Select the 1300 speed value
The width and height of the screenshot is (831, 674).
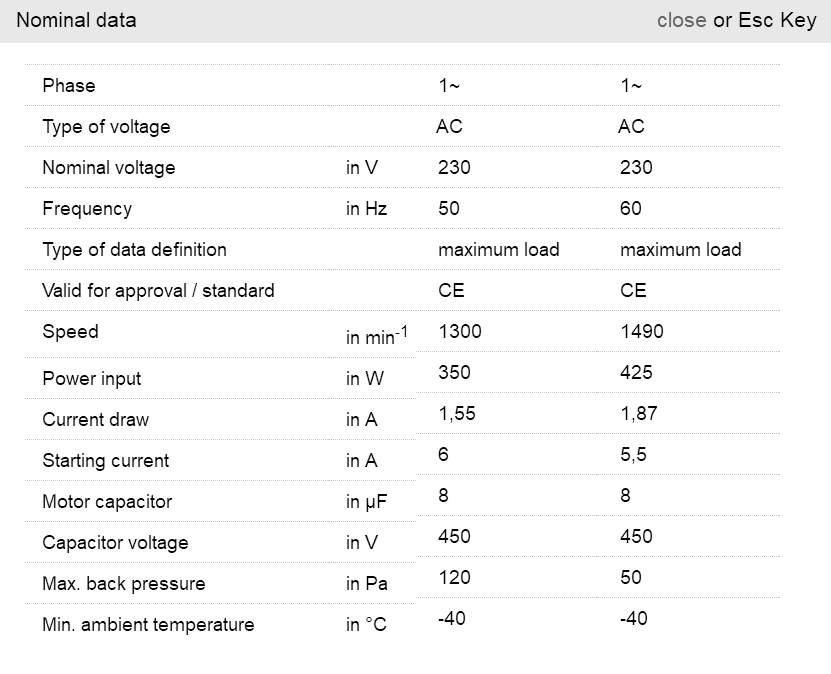[459, 332]
